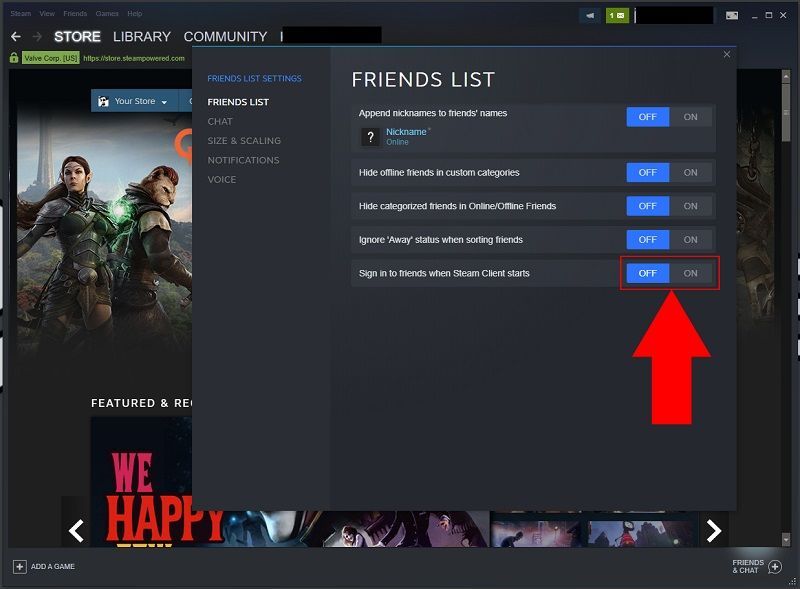Turn ON Ignore 'Away' status when sorting
The height and width of the screenshot is (589, 800).
[690, 239]
